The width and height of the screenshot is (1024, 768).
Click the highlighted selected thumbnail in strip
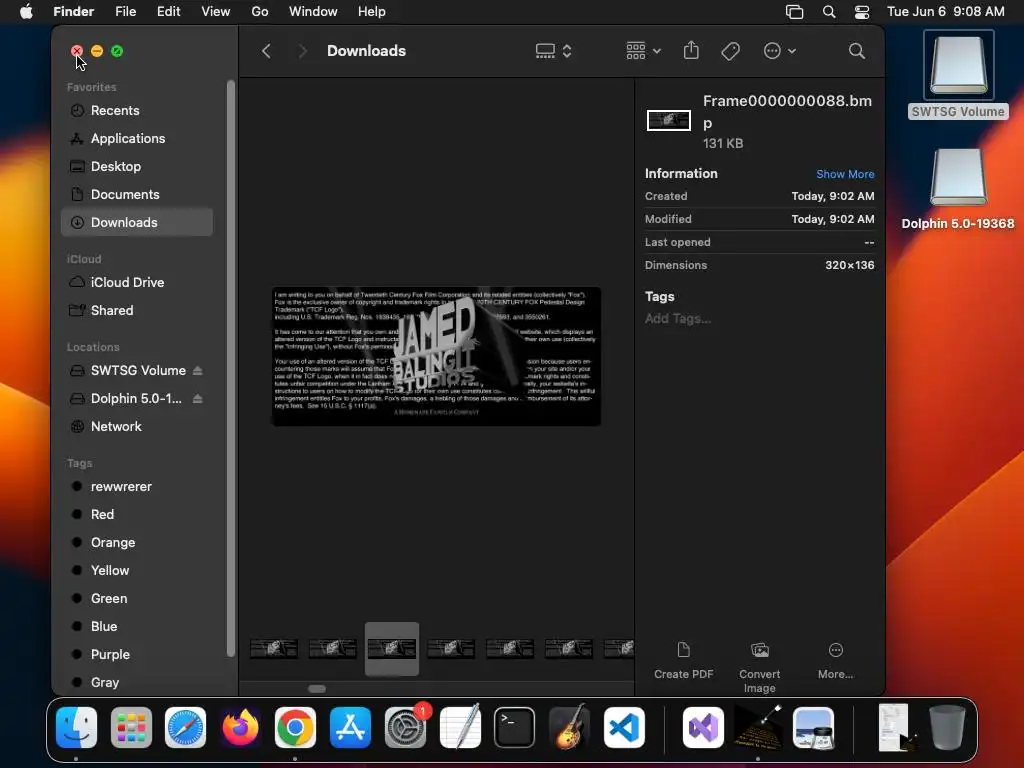392,648
